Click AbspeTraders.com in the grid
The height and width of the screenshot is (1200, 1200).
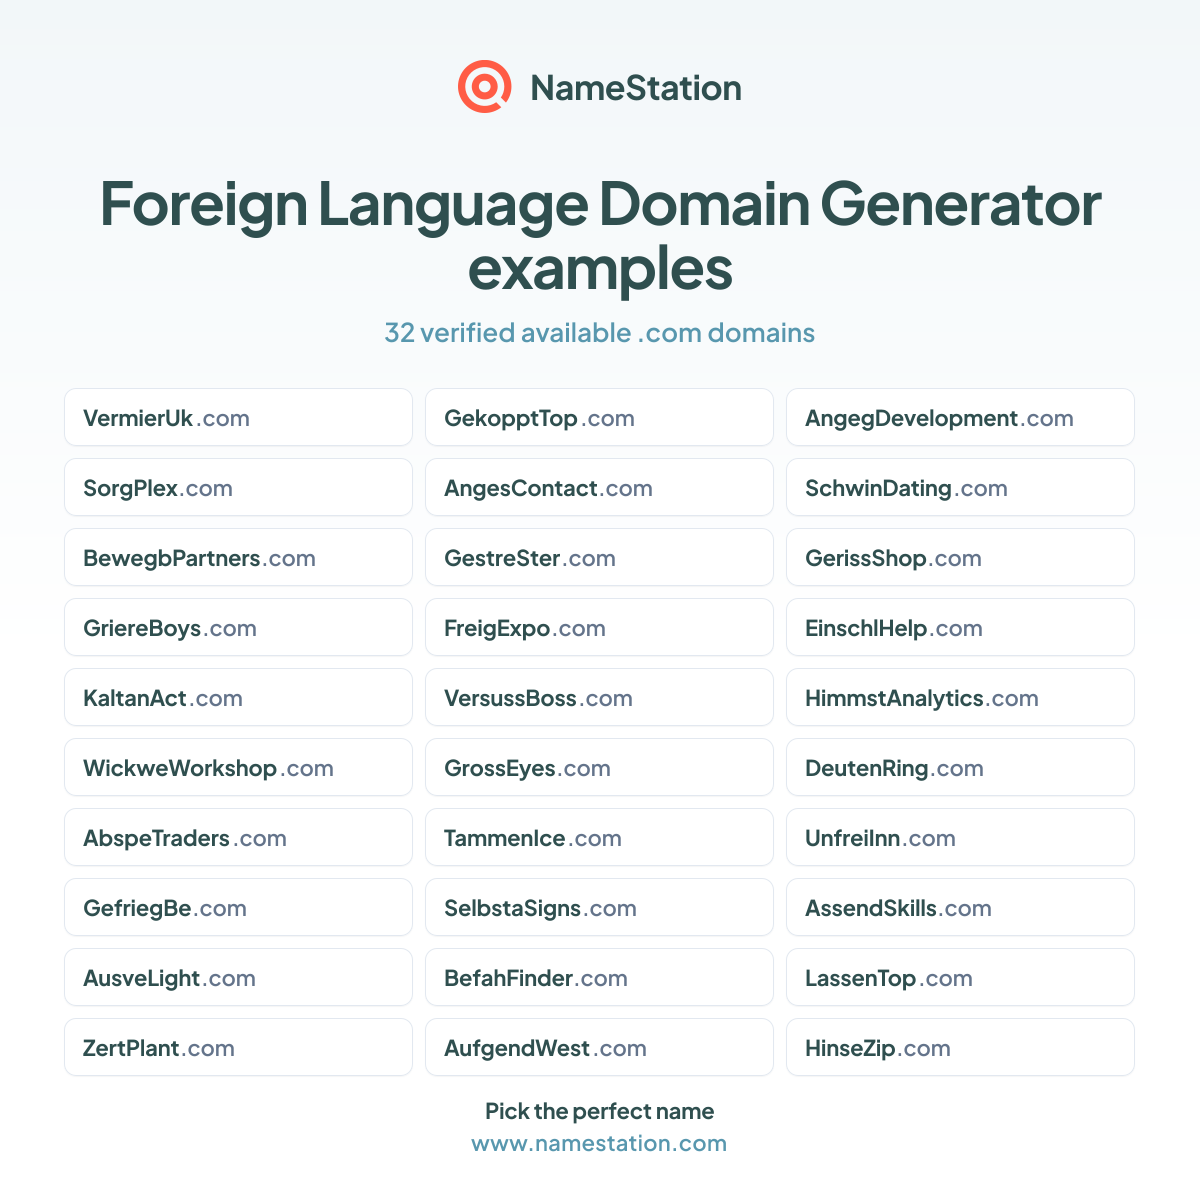coord(239,837)
